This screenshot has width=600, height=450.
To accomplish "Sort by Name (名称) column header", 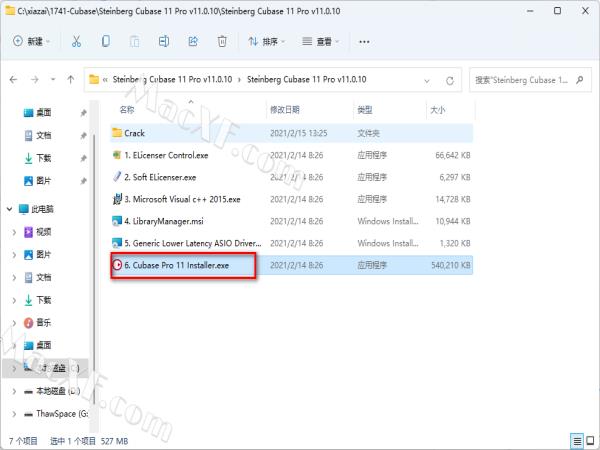I will click(x=127, y=110).
